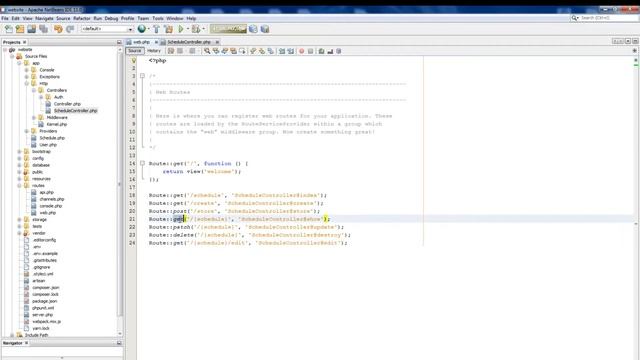Viewport: 640px width, 360px height.
Task: Click the Redo toolbar icon
Action: 70,29
